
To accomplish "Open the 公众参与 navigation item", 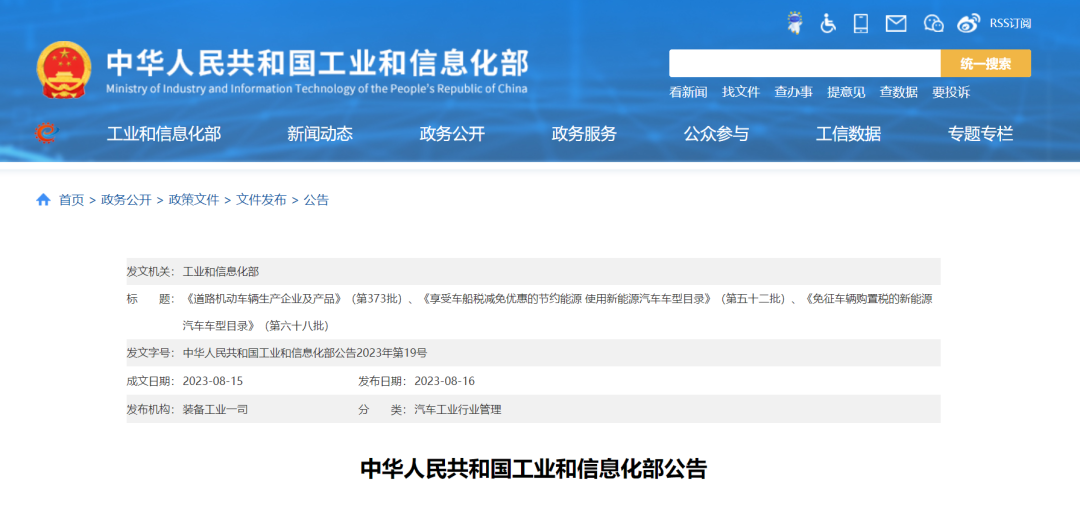I will coord(716,134).
